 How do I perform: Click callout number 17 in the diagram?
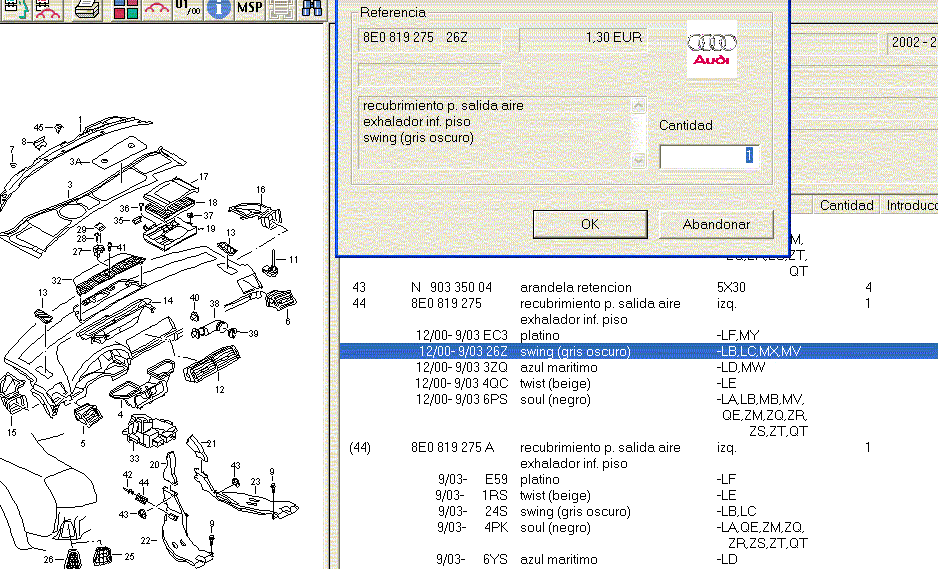coord(204,177)
